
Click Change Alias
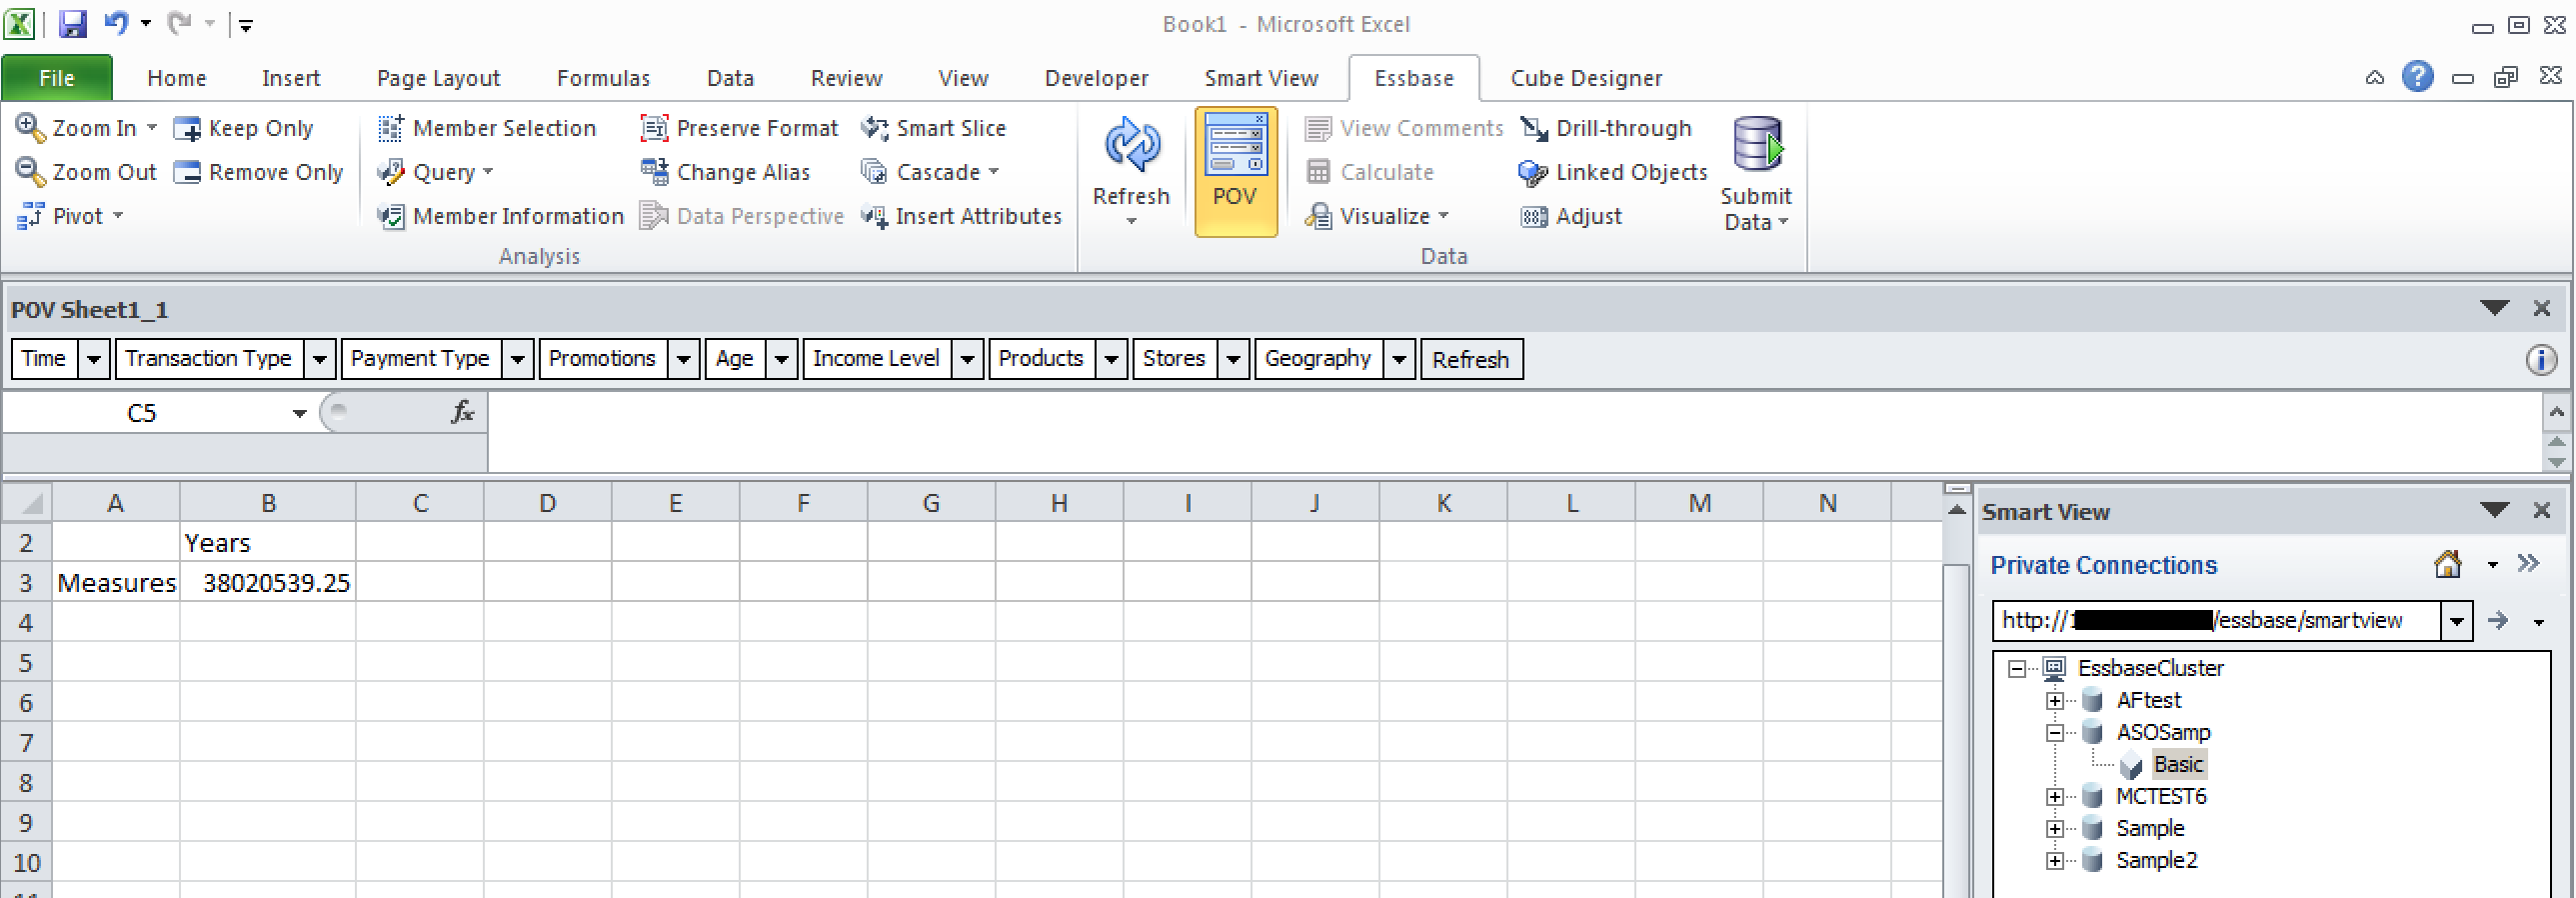[x=725, y=172]
